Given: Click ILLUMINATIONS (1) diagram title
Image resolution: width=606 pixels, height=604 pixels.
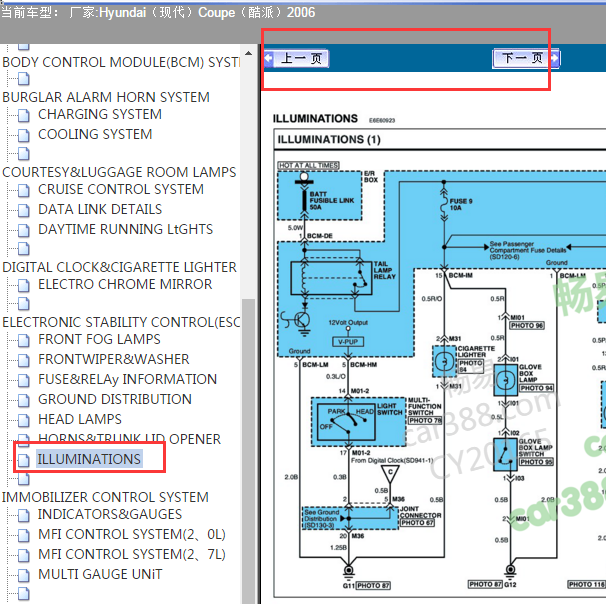Looking at the screenshot, I should tap(329, 139).
